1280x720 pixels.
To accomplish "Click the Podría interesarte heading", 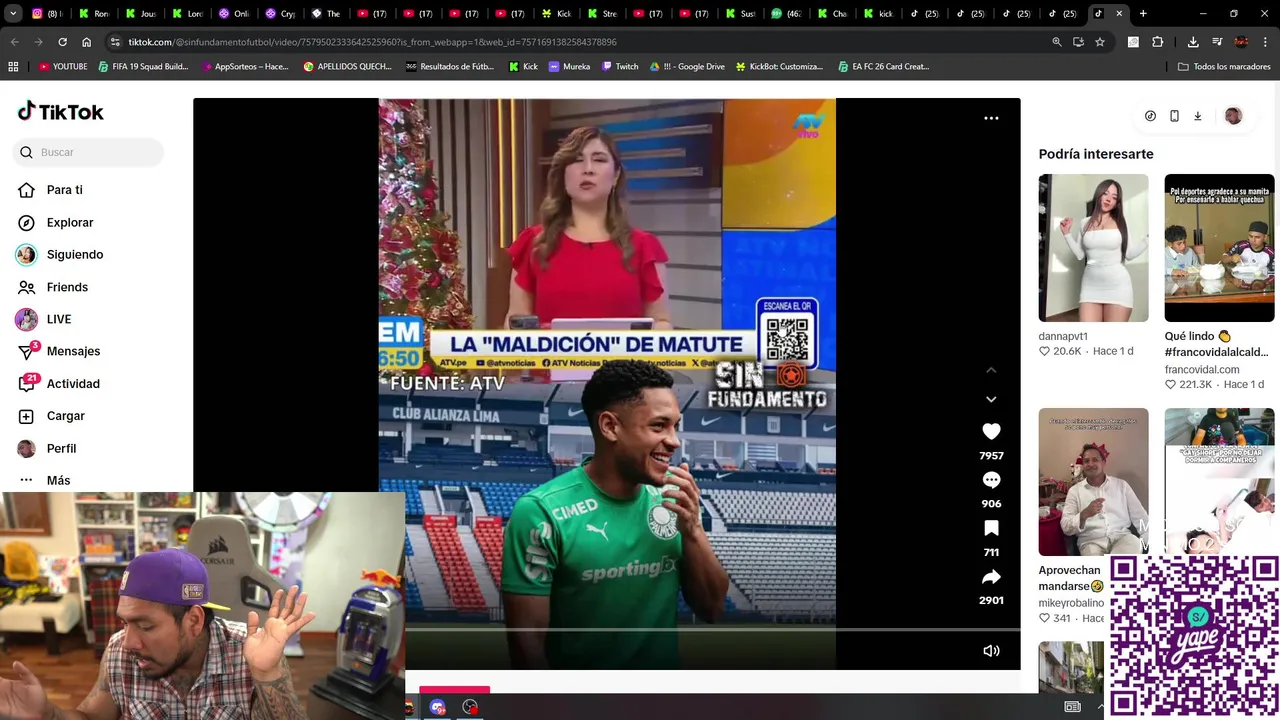I will [x=1096, y=154].
